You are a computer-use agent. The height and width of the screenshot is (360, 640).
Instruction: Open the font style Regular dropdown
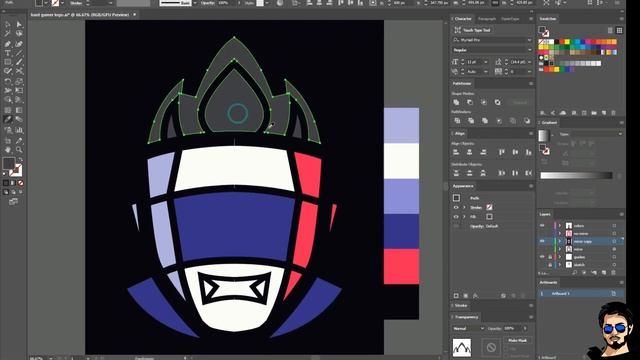[529, 50]
